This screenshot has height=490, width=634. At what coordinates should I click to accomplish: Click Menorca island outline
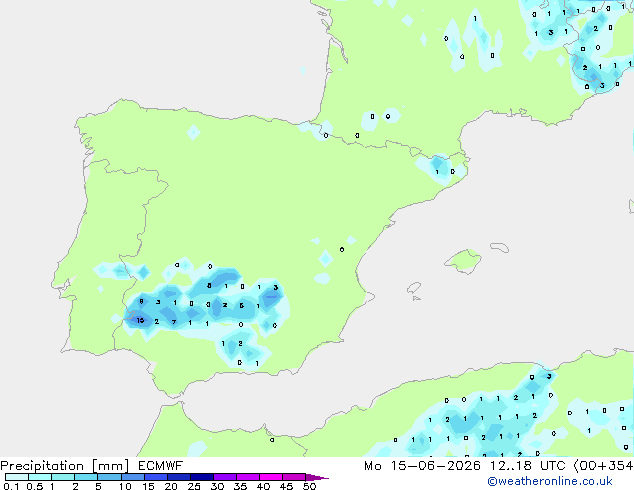coord(499,247)
